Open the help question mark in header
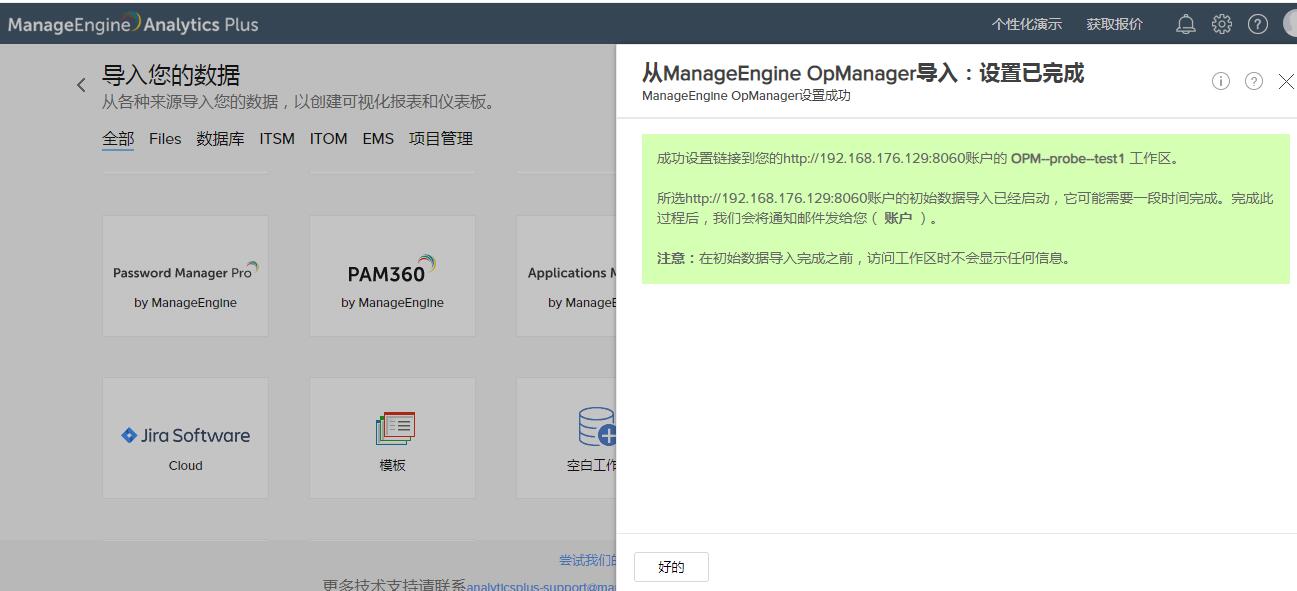The height and width of the screenshot is (591, 1297). (x=1258, y=24)
